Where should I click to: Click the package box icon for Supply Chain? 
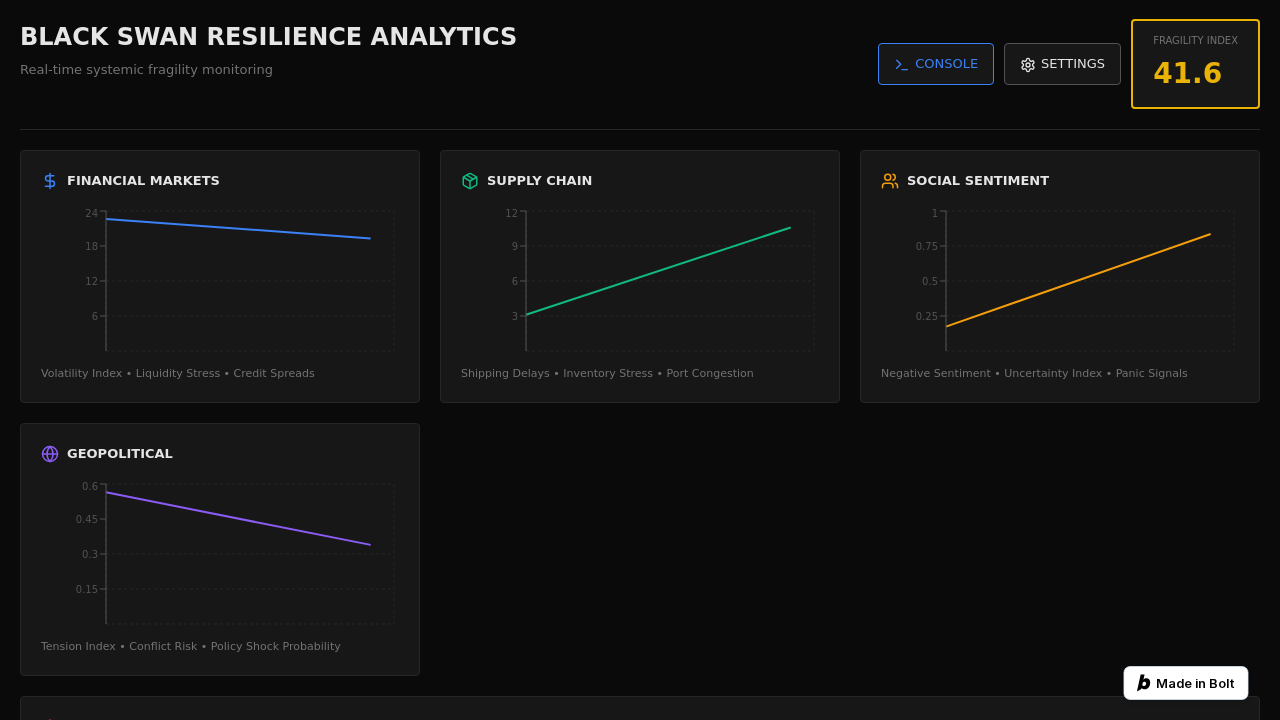click(x=470, y=181)
